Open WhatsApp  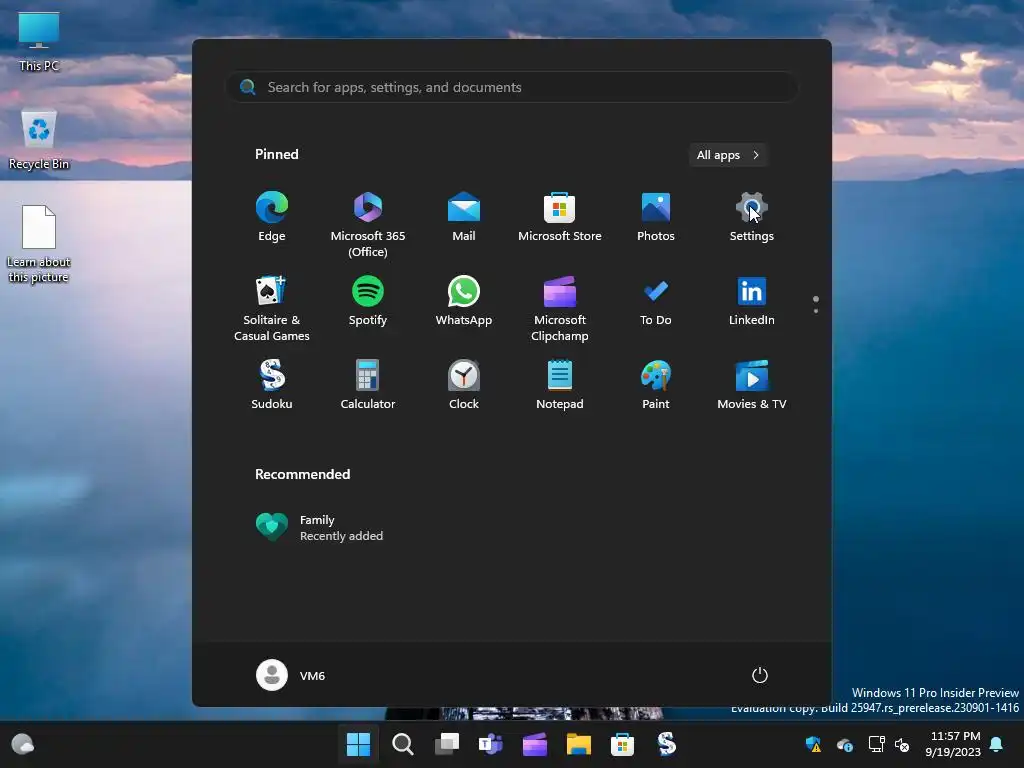click(464, 301)
